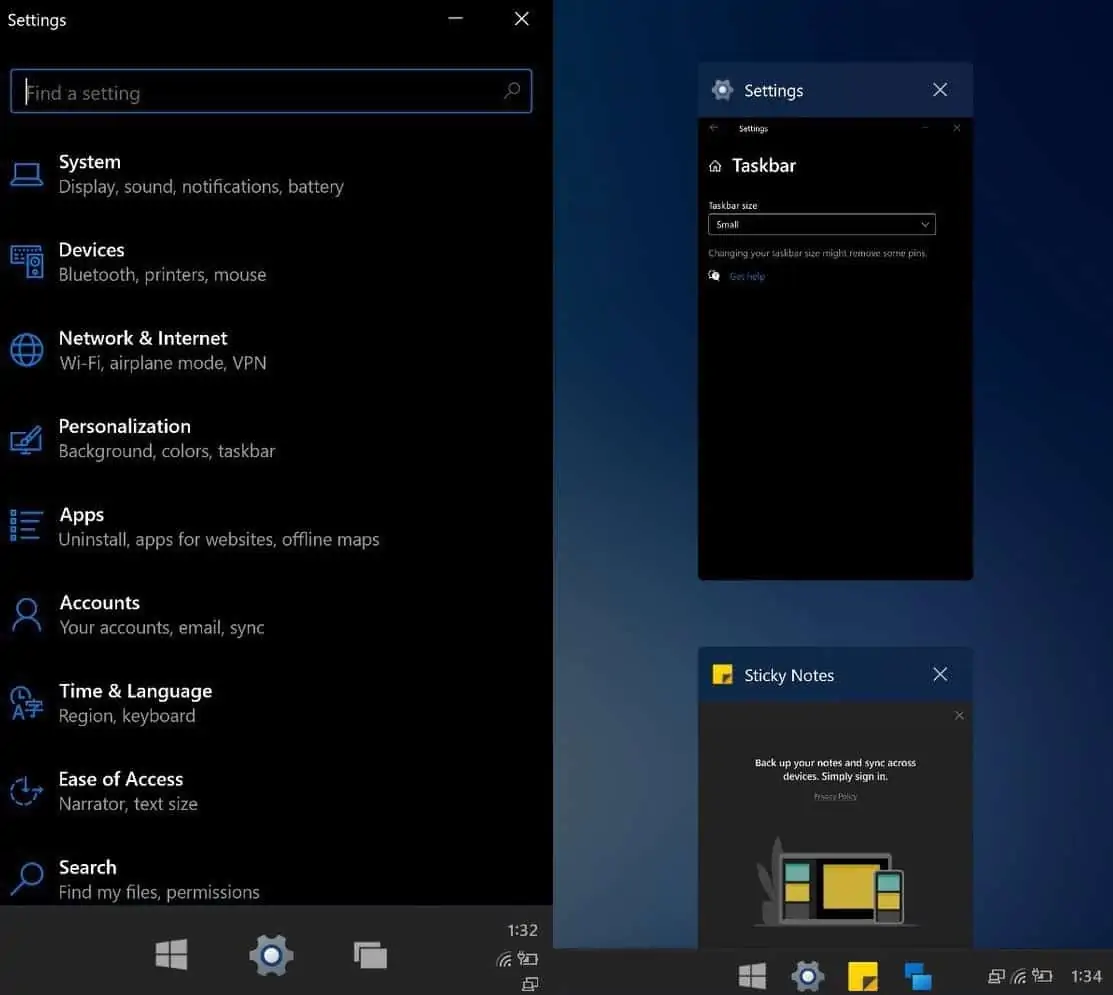This screenshot has height=995, width=1113.
Task: Open Accounts settings
Action: point(161,614)
